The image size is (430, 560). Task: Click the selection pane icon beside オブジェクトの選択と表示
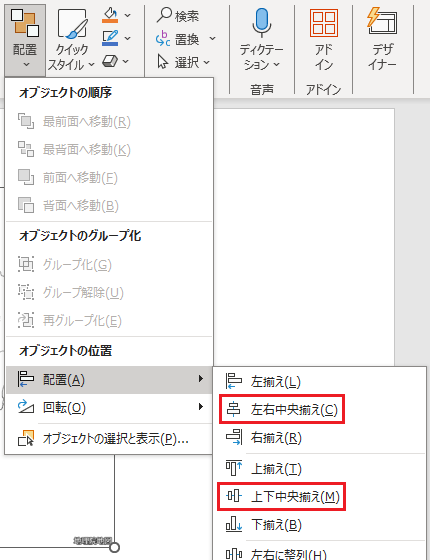26,438
